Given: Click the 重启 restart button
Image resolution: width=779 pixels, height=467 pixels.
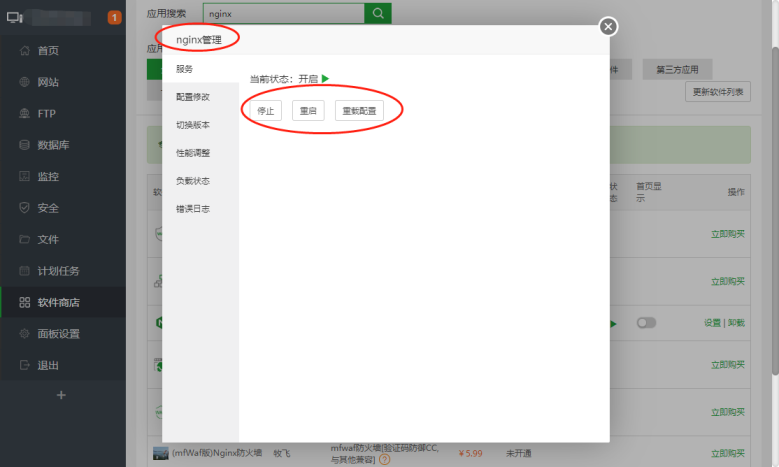Looking at the screenshot, I should click(x=308, y=111).
